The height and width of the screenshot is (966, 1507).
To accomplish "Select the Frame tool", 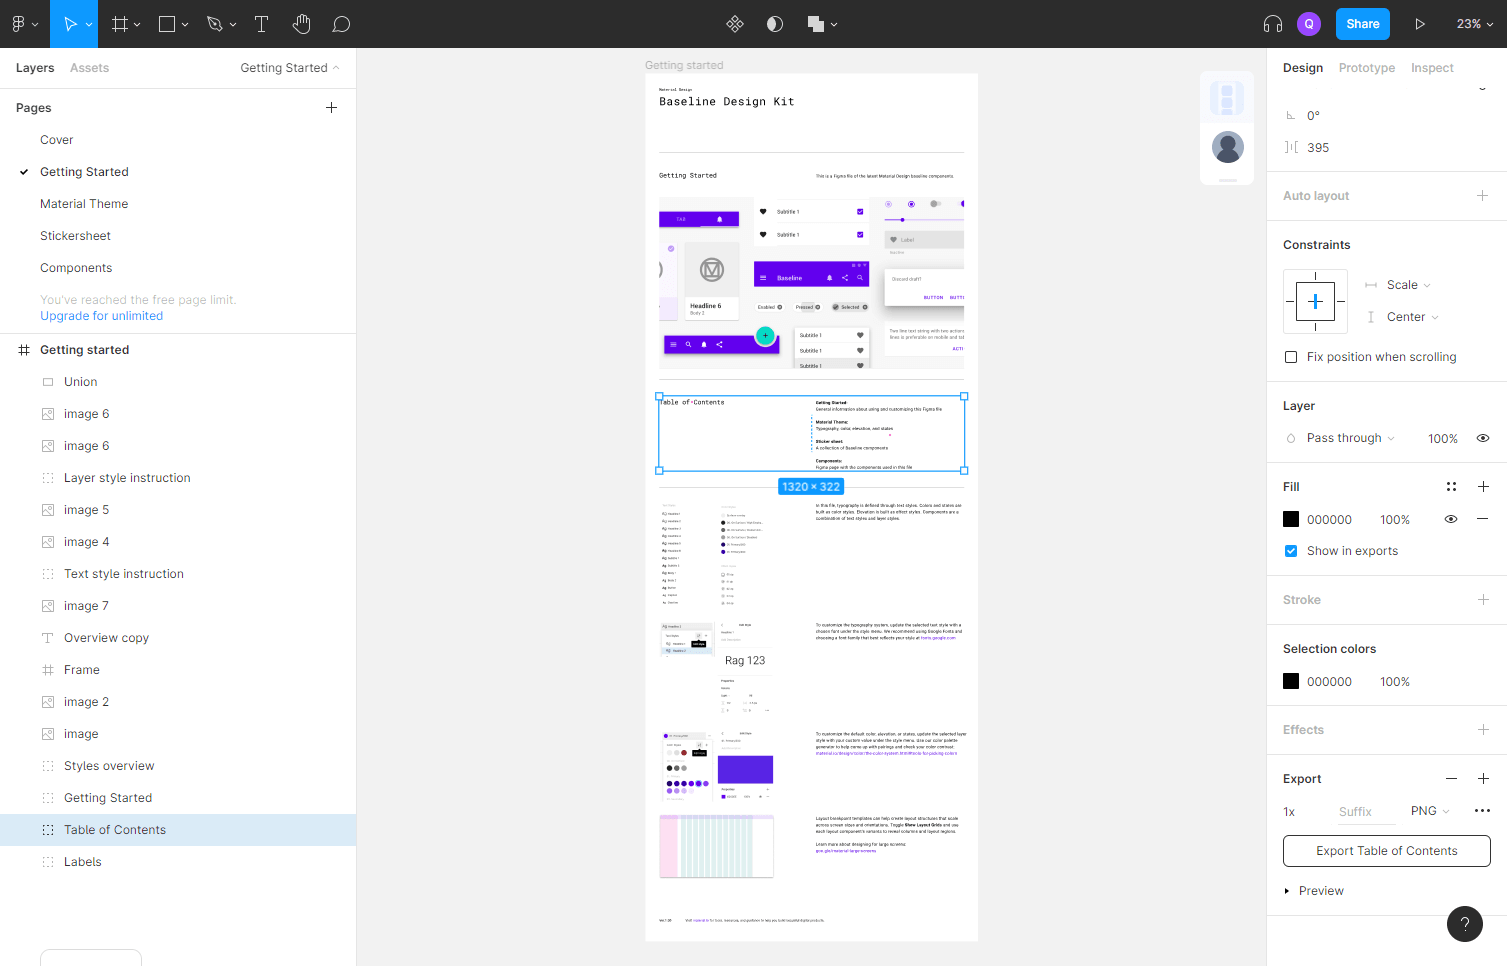I will pos(120,24).
